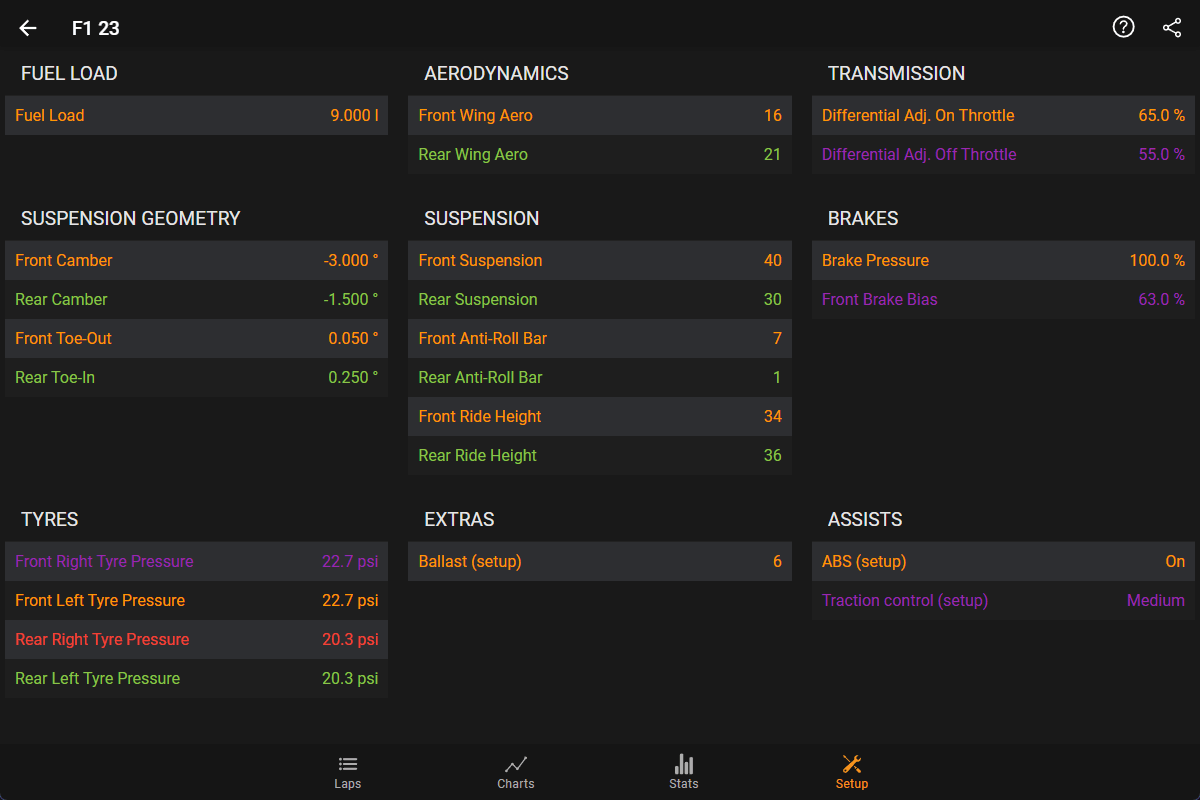Image resolution: width=1200 pixels, height=800 pixels.
Task: Open the help question mark icon
Action: 1123,28
